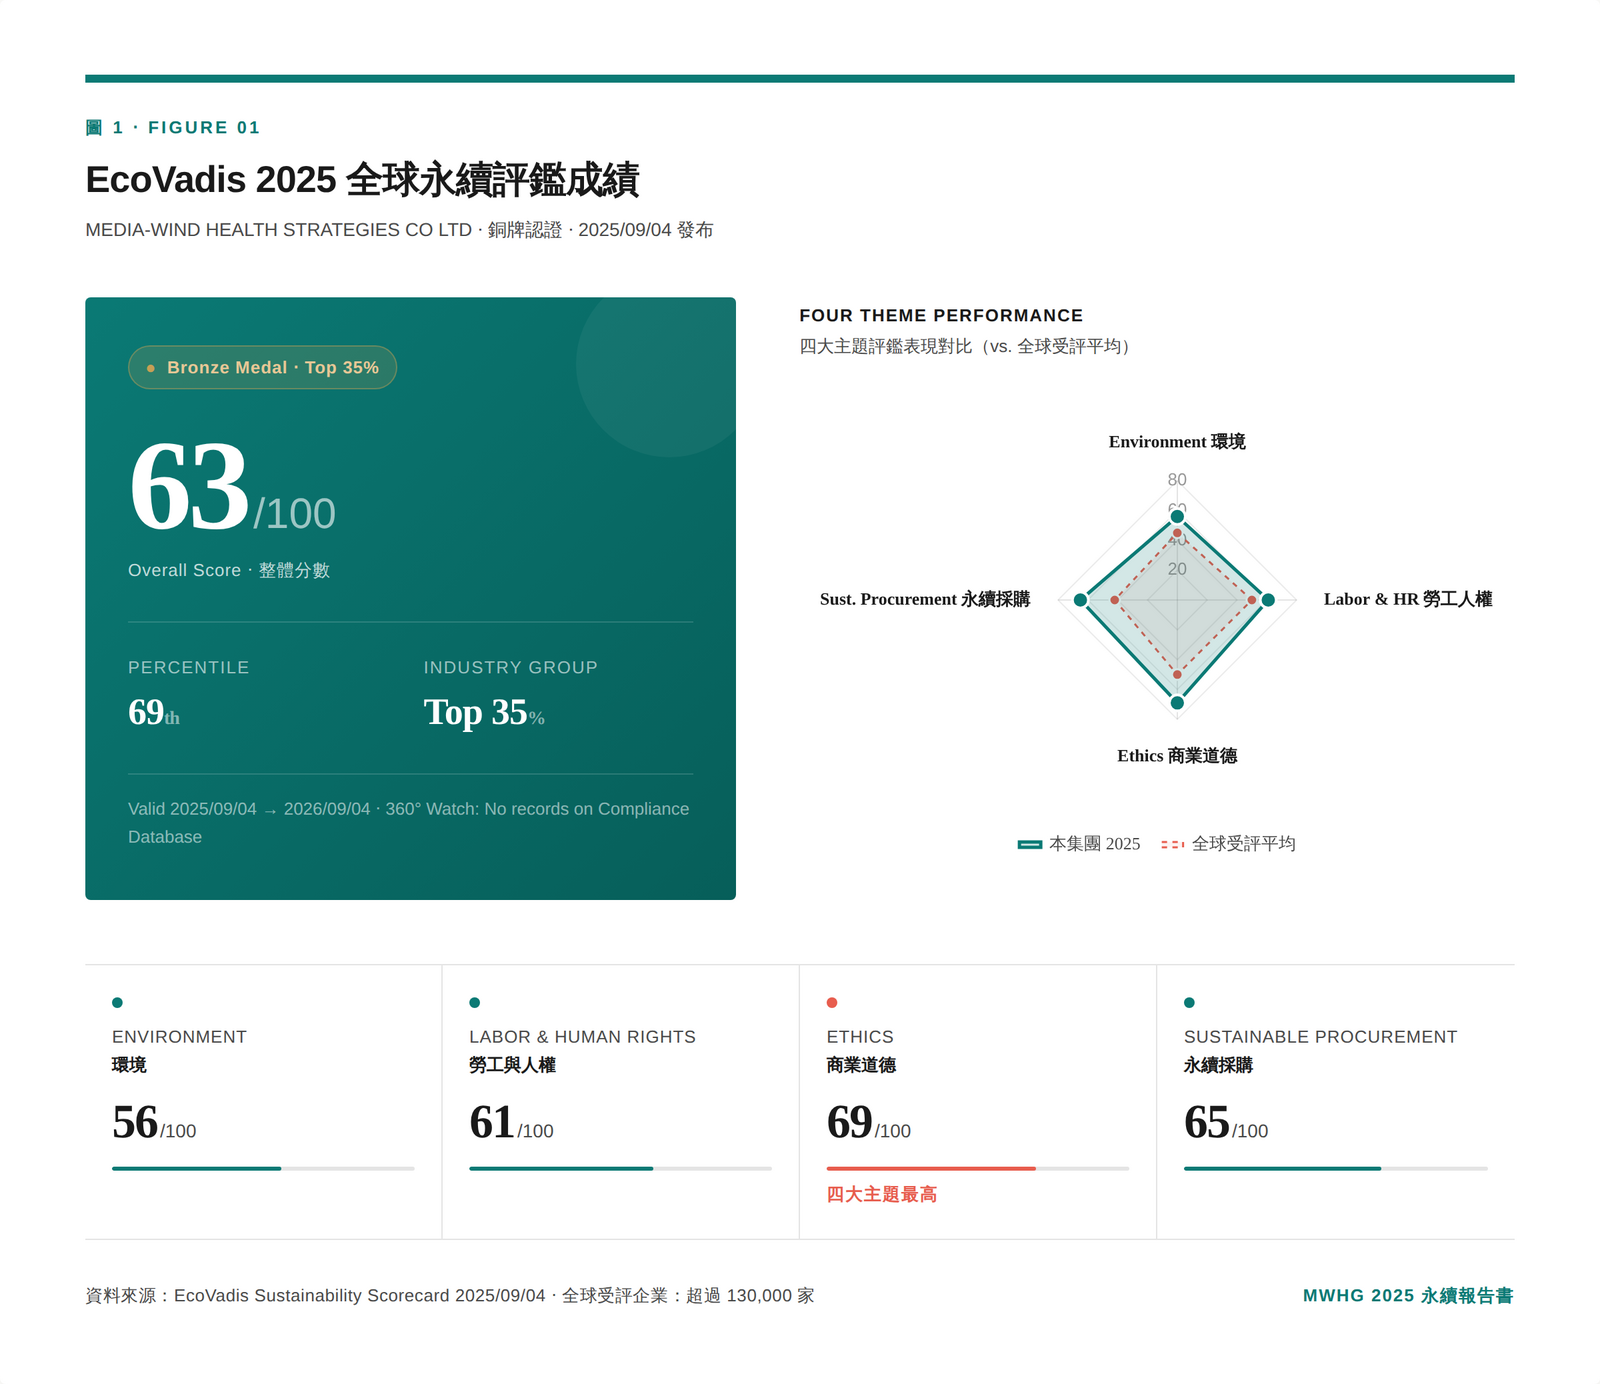Select the Labor score 61
Screen dimensions: 1600x1384
tap(492, 1122)
